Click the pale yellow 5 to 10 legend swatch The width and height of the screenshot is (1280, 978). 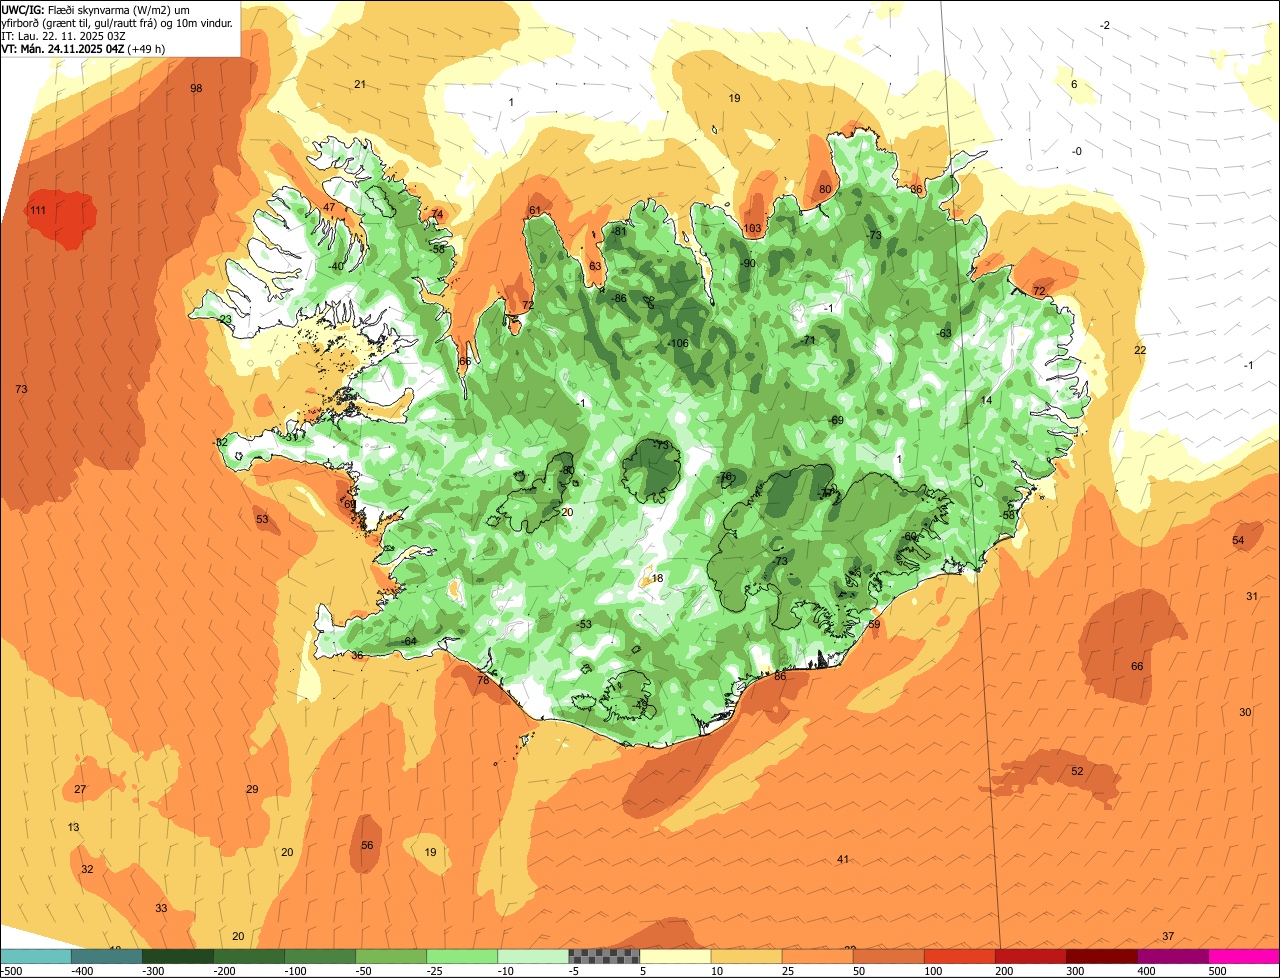click(676, 956)
